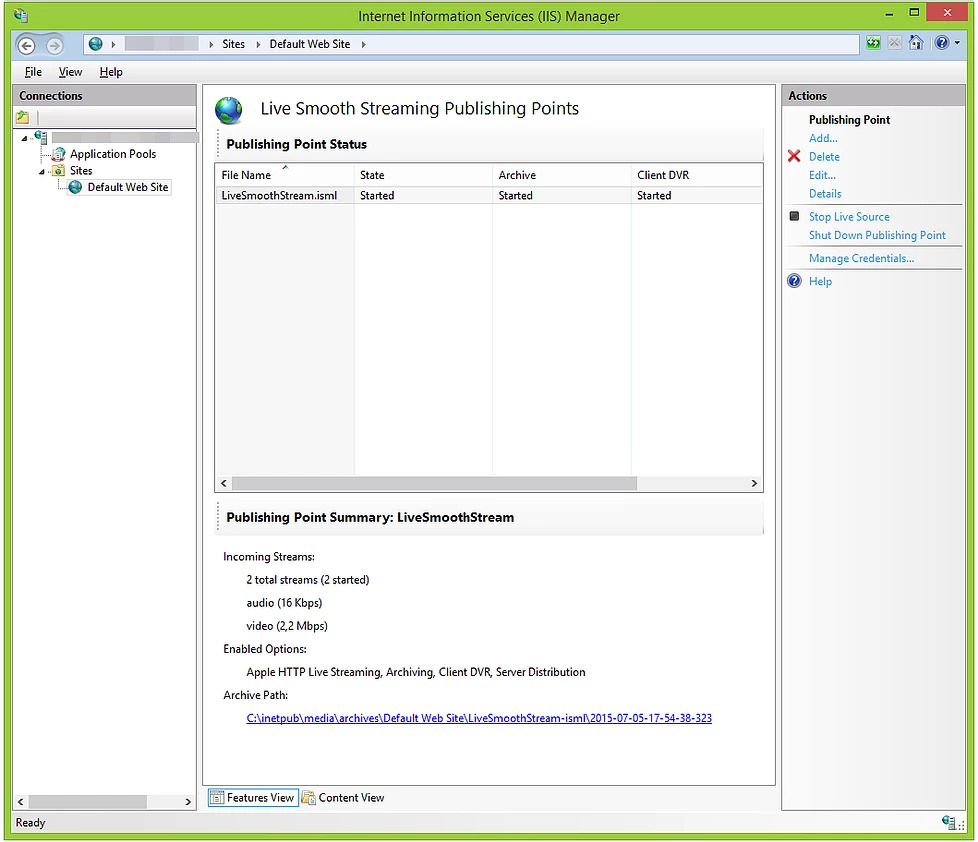Click Details link in Actions pane
The height and width of the screenshot is (842, 978).
[825, 194]
